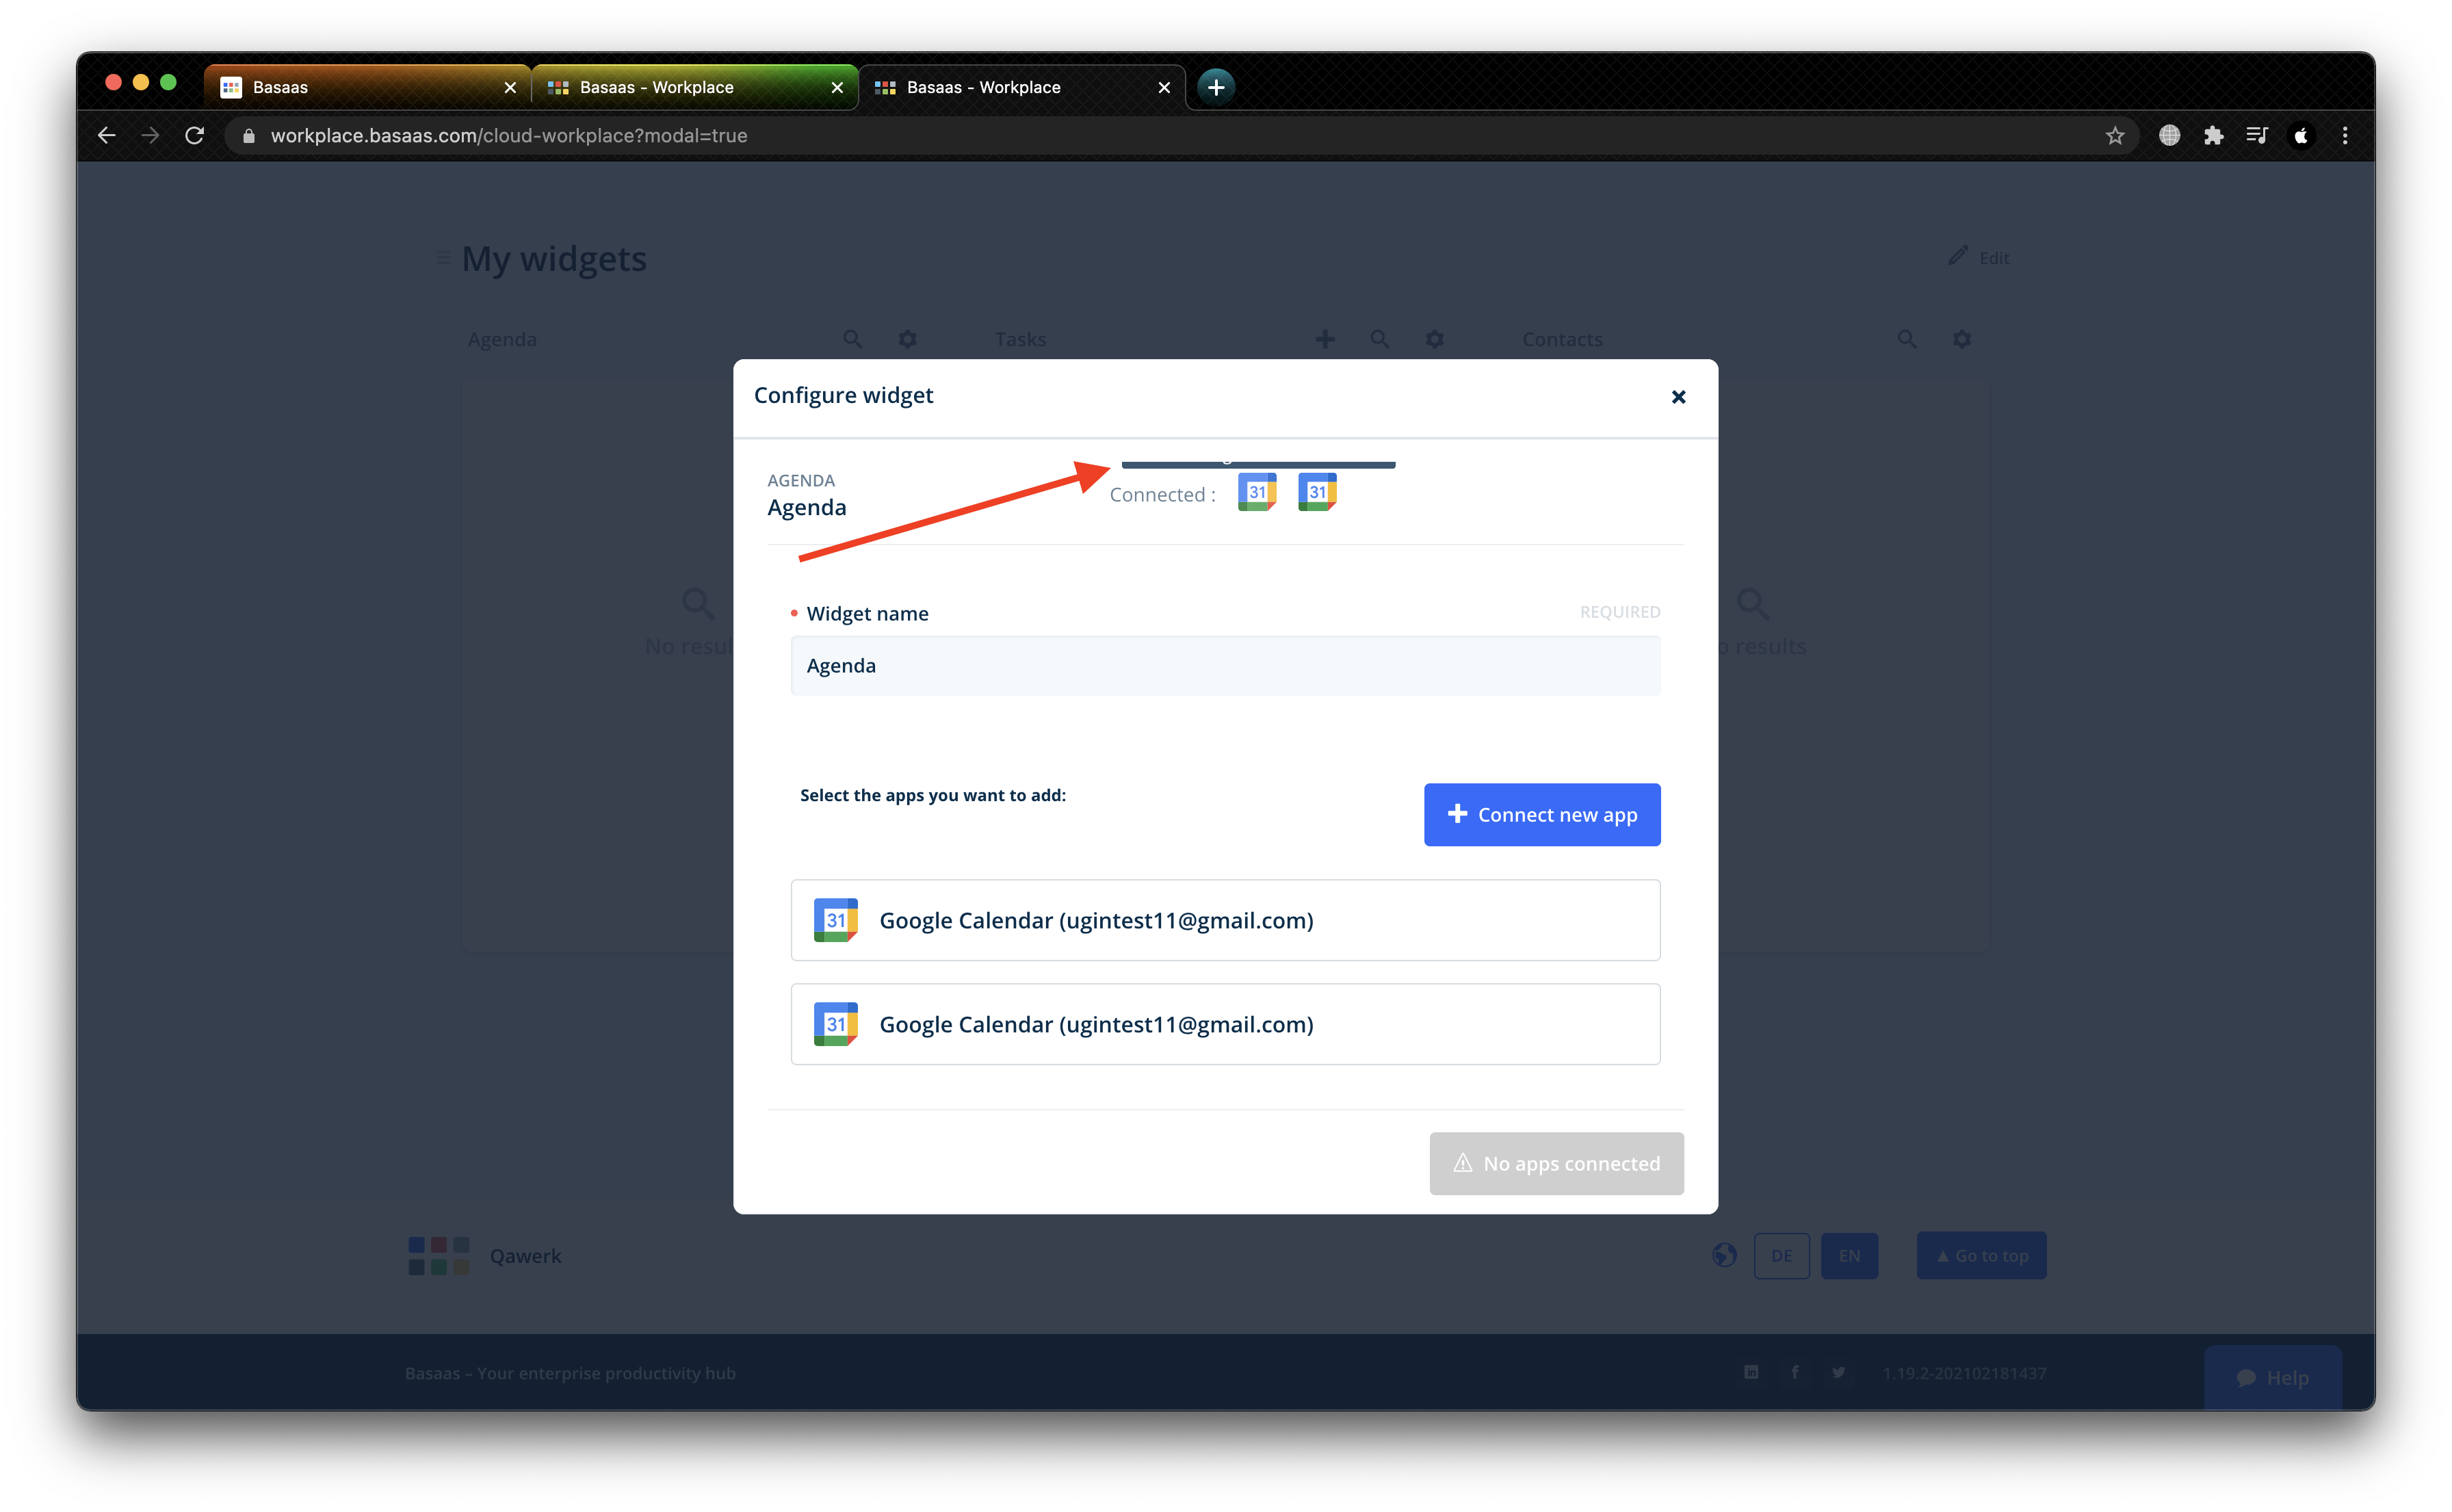Click the Edit link next to My widgets
2452x1512 pixels.
point(1979,257)
